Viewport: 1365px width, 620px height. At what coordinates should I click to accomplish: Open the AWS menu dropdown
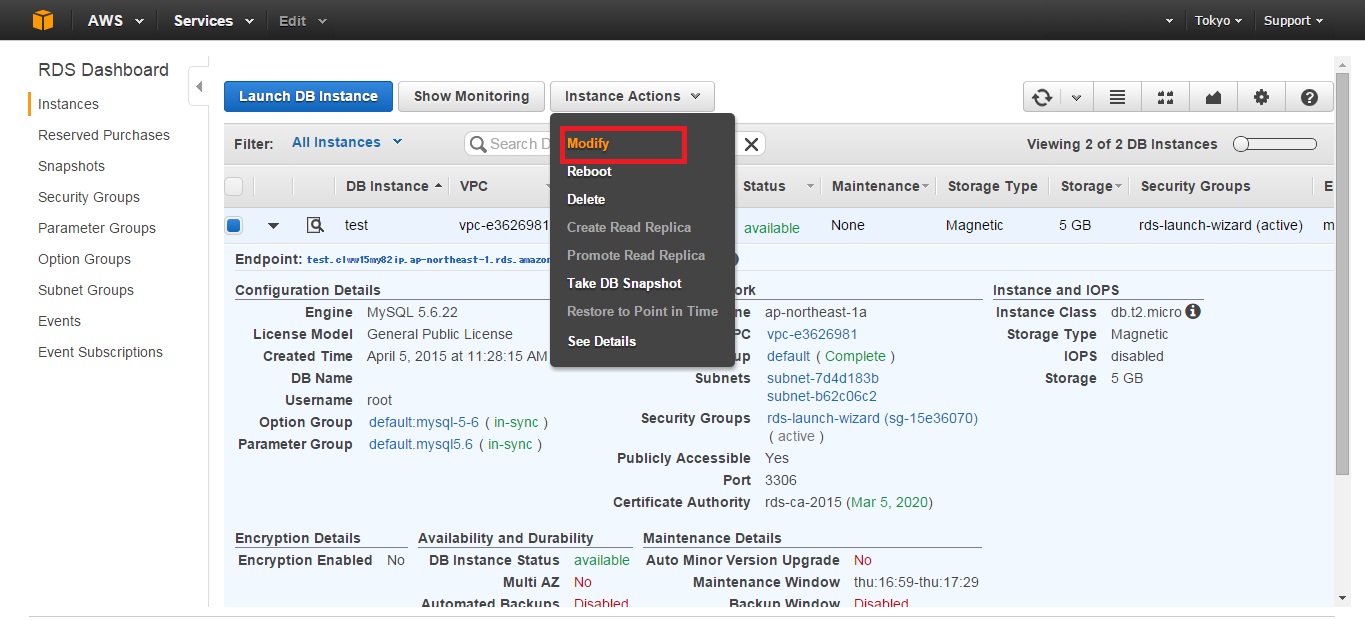pos(116,20)
